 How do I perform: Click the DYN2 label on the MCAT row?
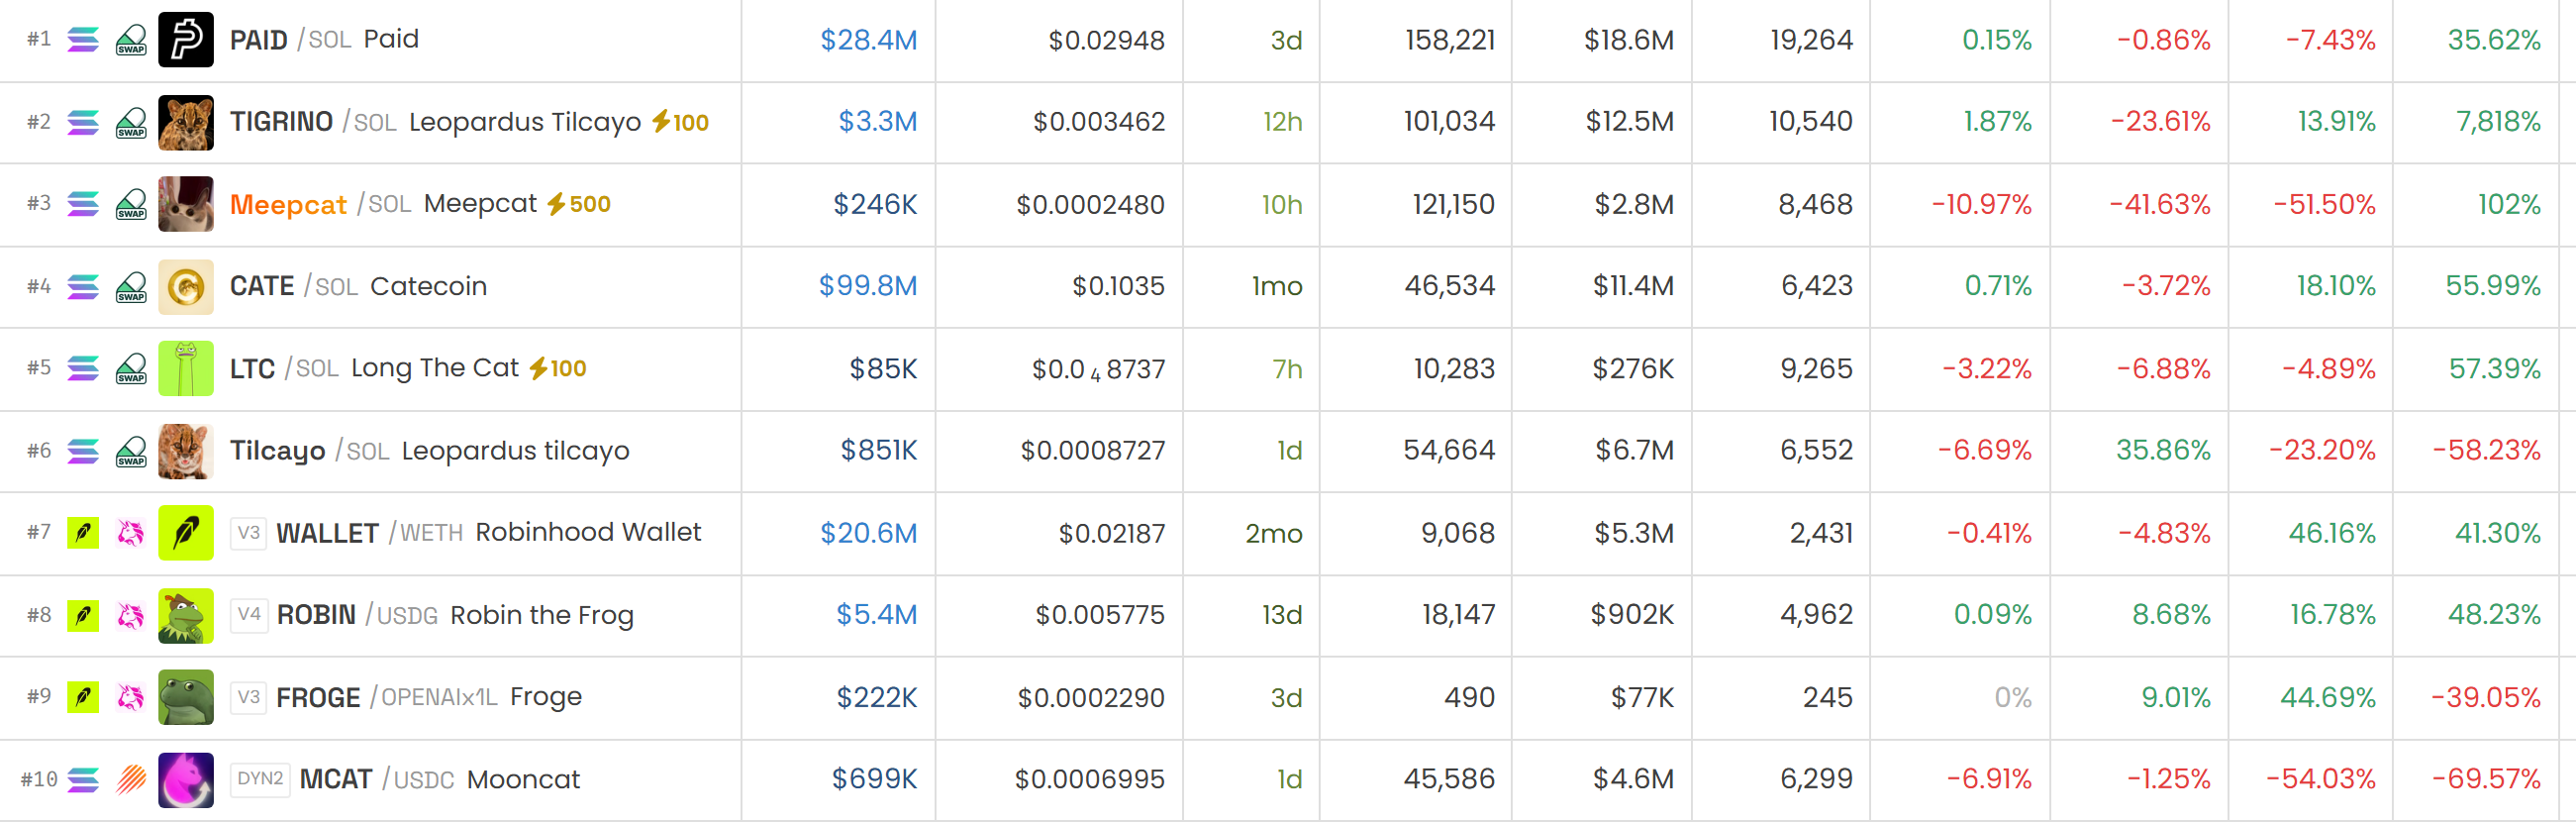(260, 779)
